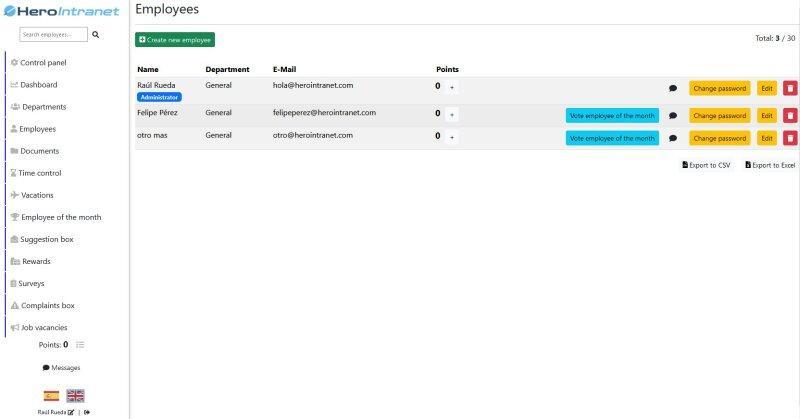The width and height of the screenshot is (800, 419).
Task: Open Messages link in sidebar
Action: pos(61,368)
